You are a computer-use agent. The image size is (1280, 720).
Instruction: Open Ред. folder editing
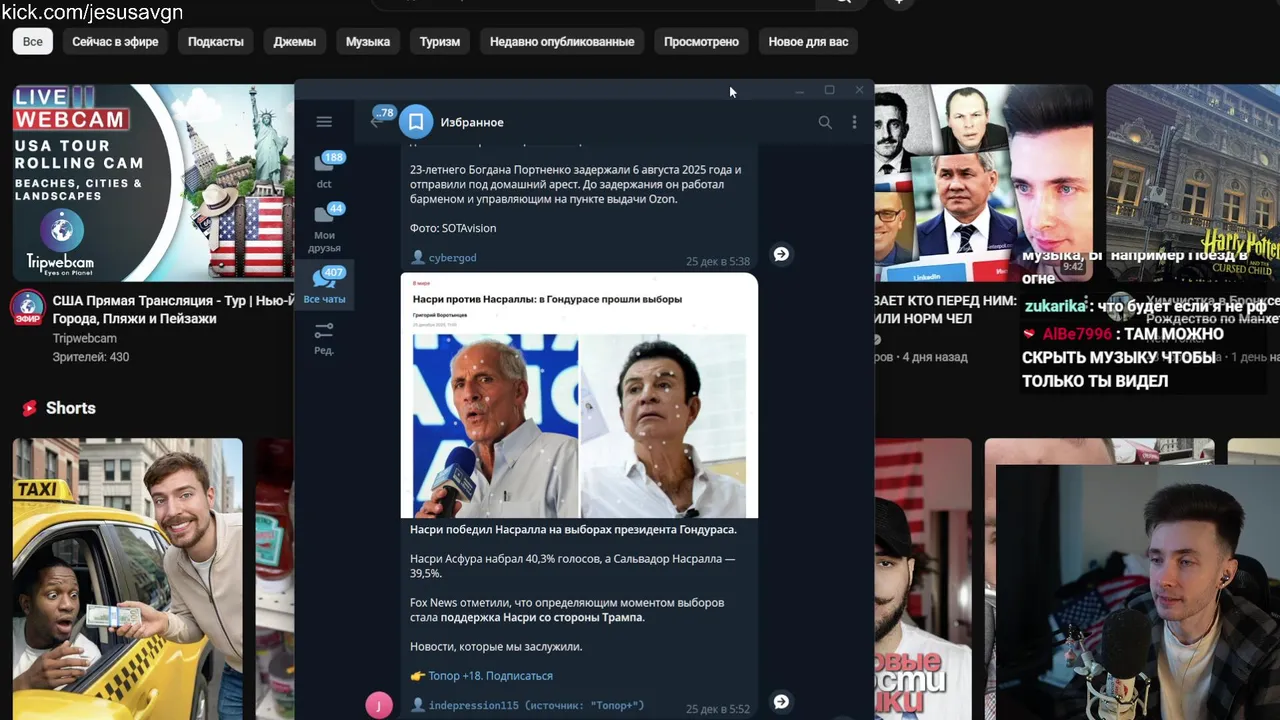[324, 338]
